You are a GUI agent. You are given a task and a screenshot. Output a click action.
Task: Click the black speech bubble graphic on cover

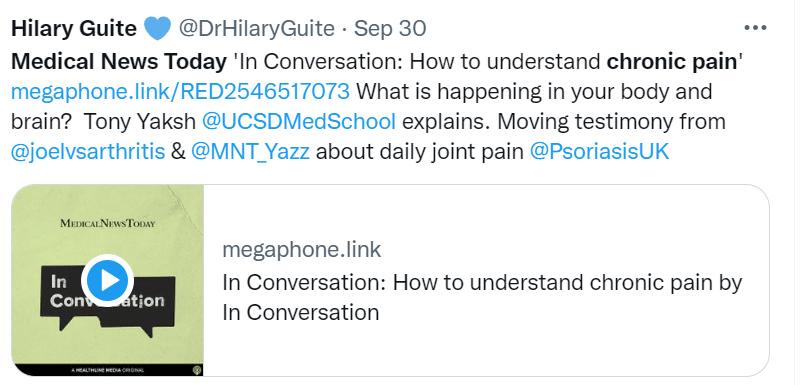[x=107, y=303]
